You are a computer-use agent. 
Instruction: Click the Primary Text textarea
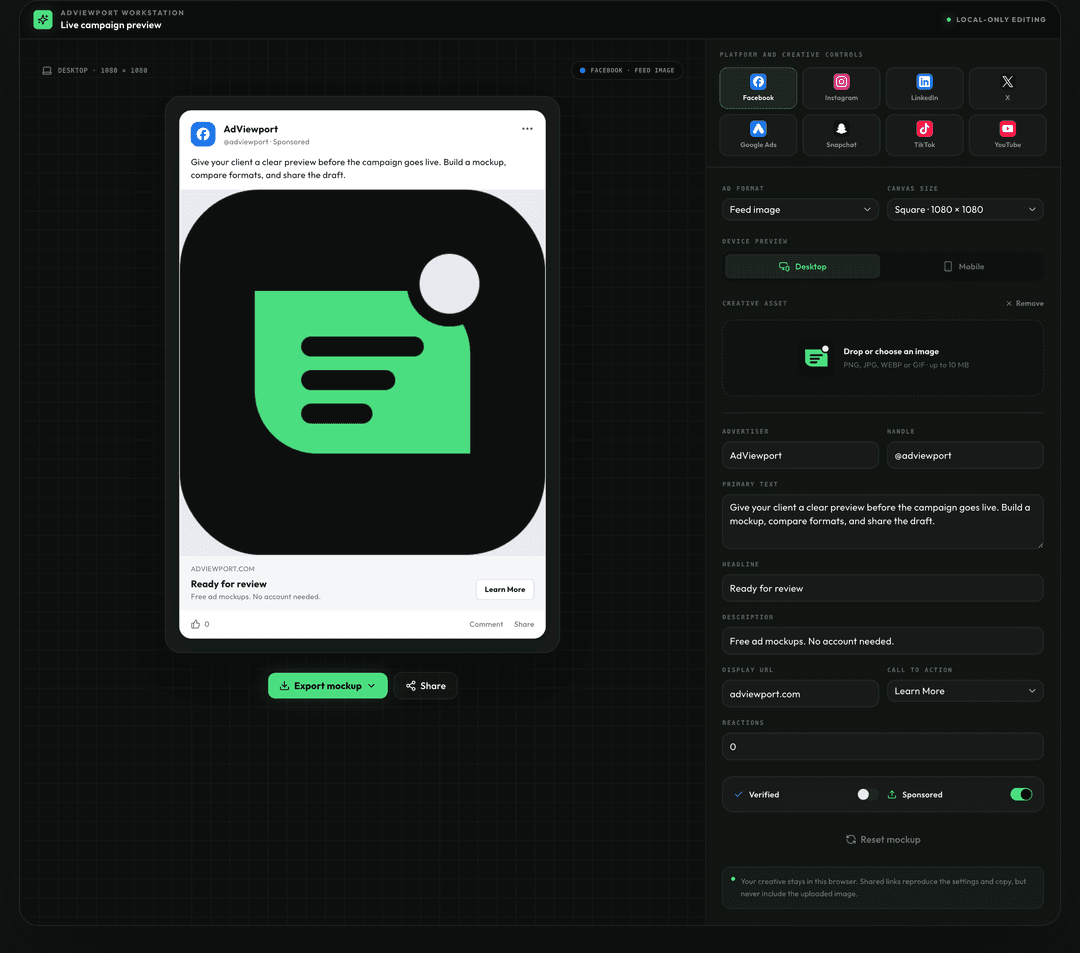click(x=882, y=521)
